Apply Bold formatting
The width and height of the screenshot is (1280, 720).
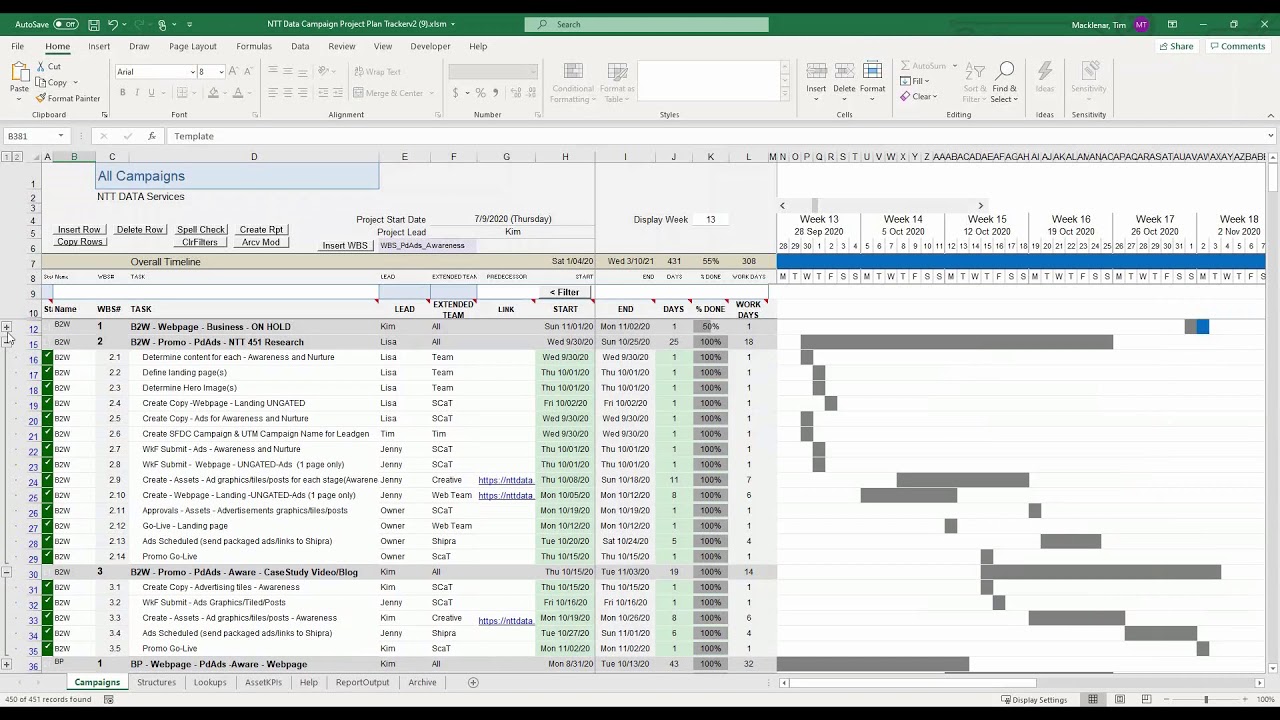pos(123,93)
